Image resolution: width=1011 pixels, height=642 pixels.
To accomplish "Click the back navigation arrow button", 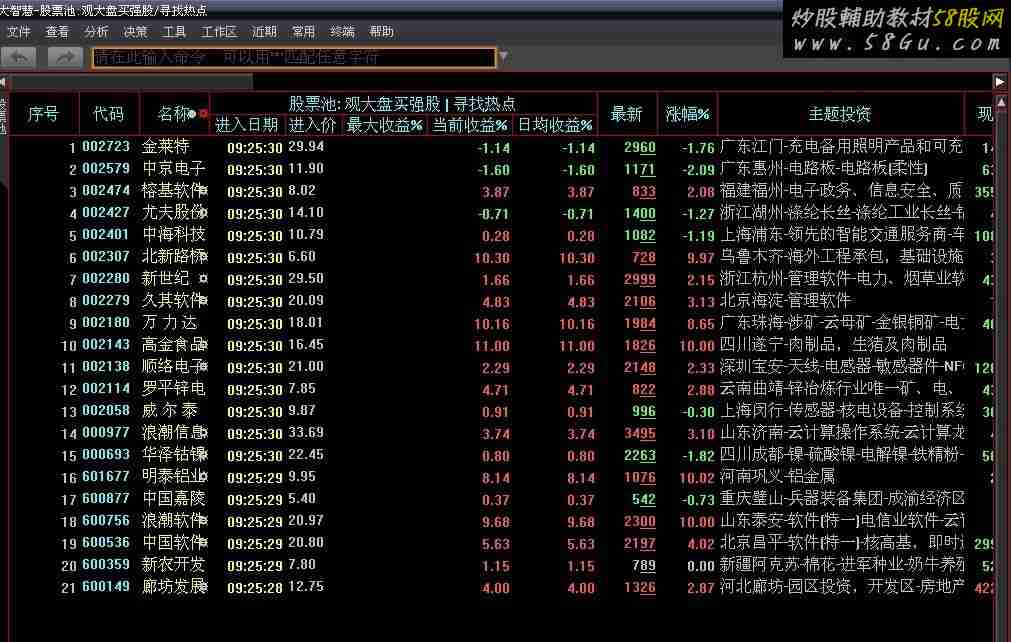I will [x=19, y=57].
